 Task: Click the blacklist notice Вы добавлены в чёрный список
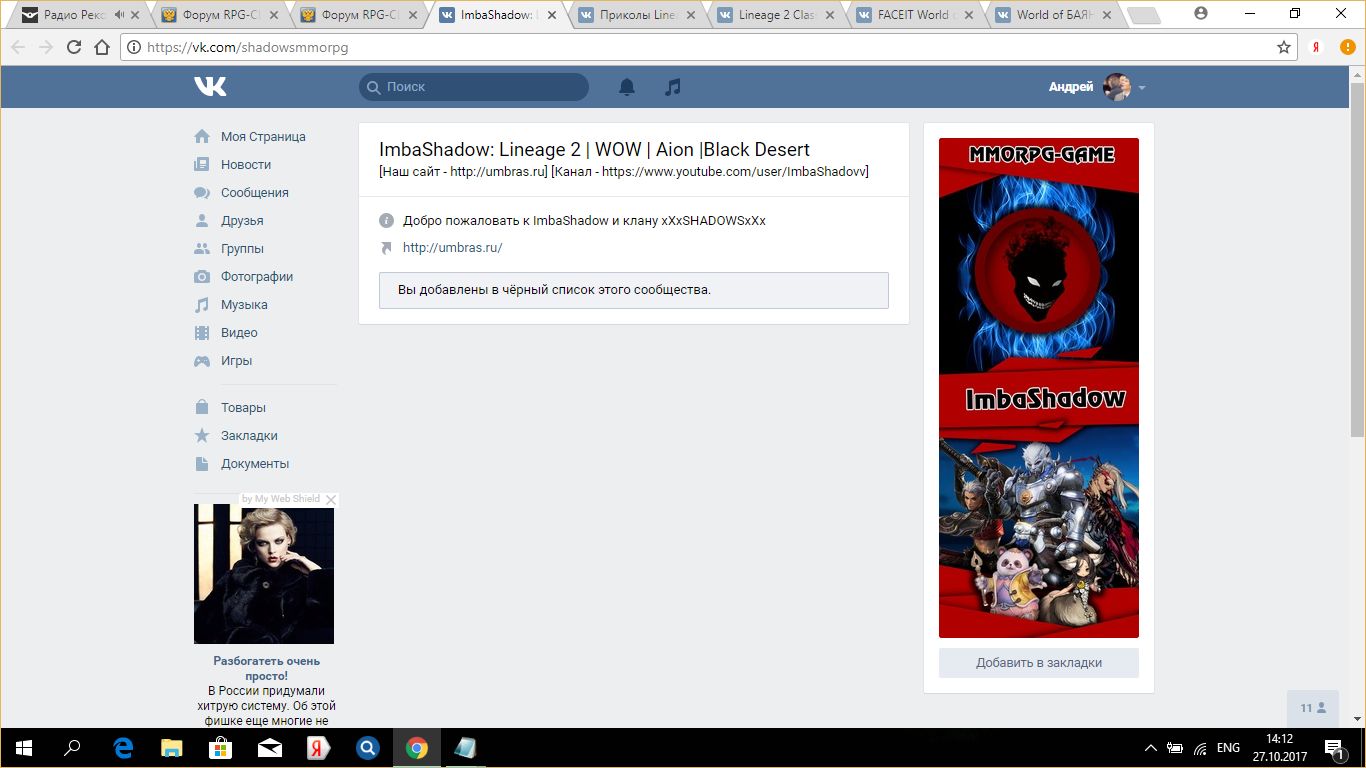634,290
